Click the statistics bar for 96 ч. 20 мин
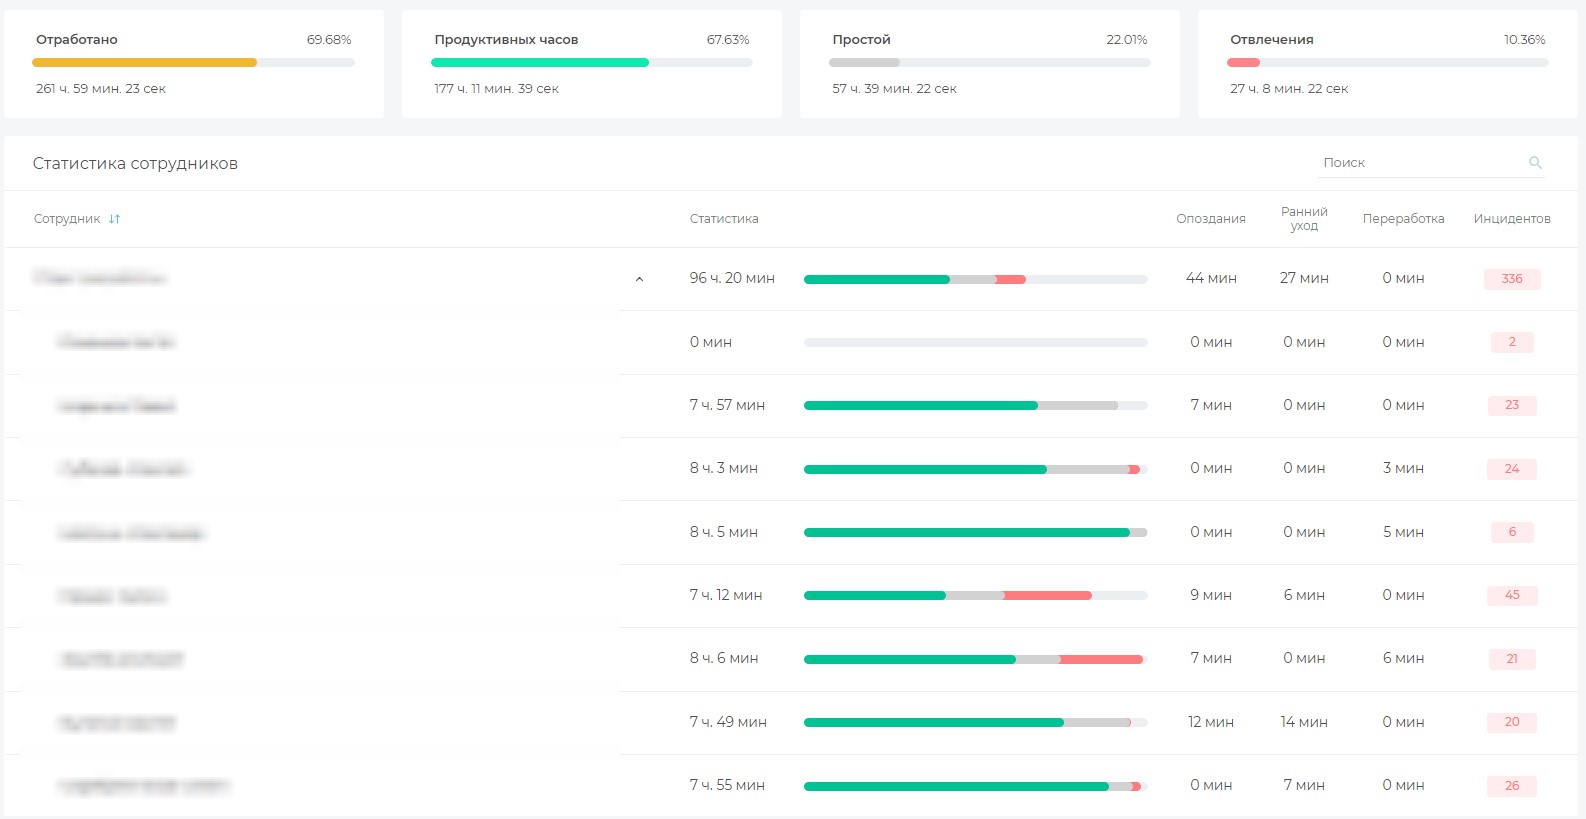 point(975,279)
